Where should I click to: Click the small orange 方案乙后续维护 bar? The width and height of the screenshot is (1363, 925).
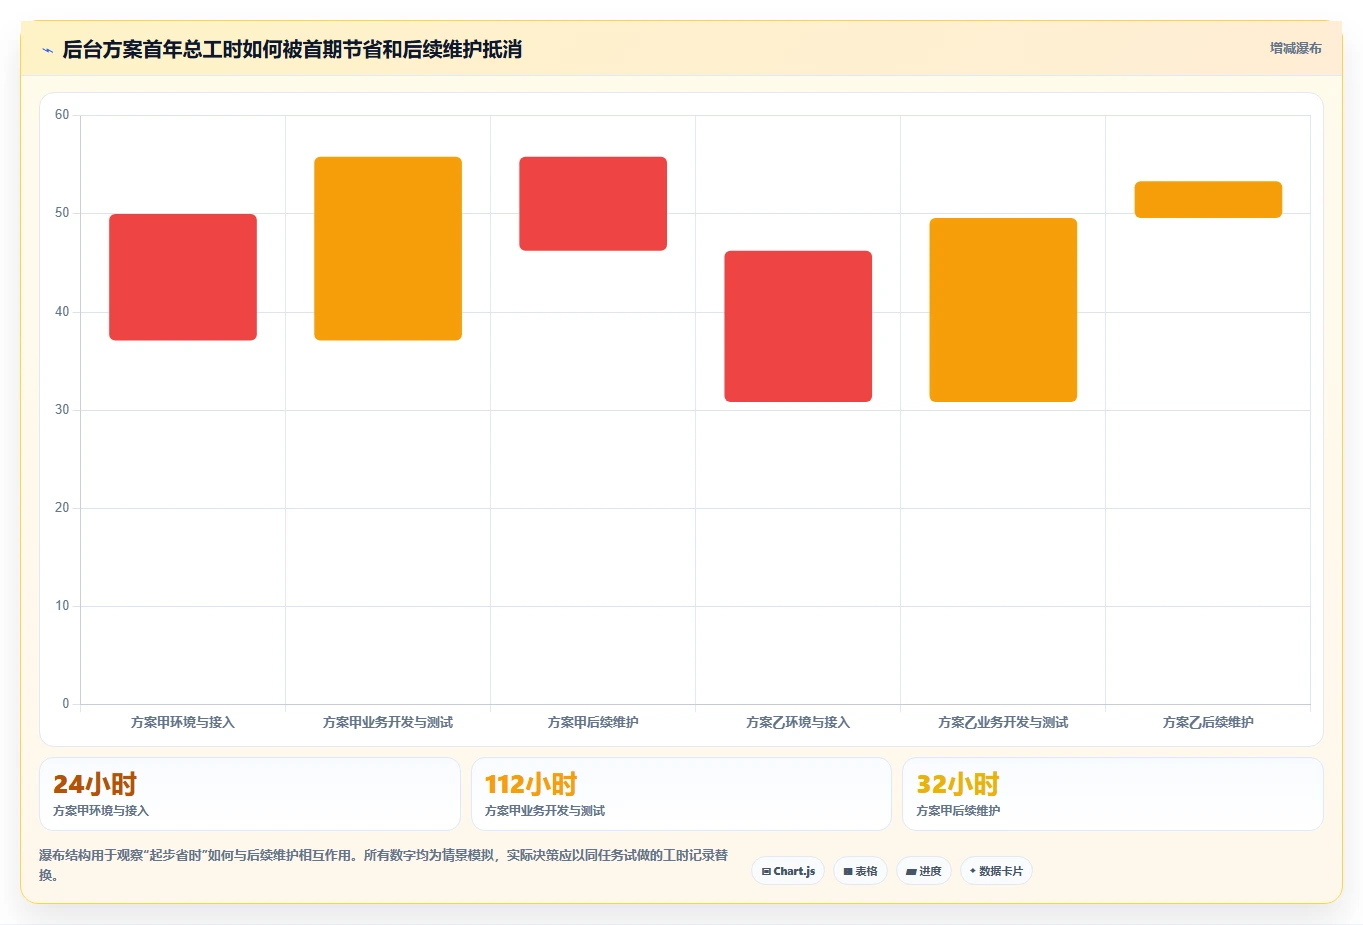point(1208,199)
